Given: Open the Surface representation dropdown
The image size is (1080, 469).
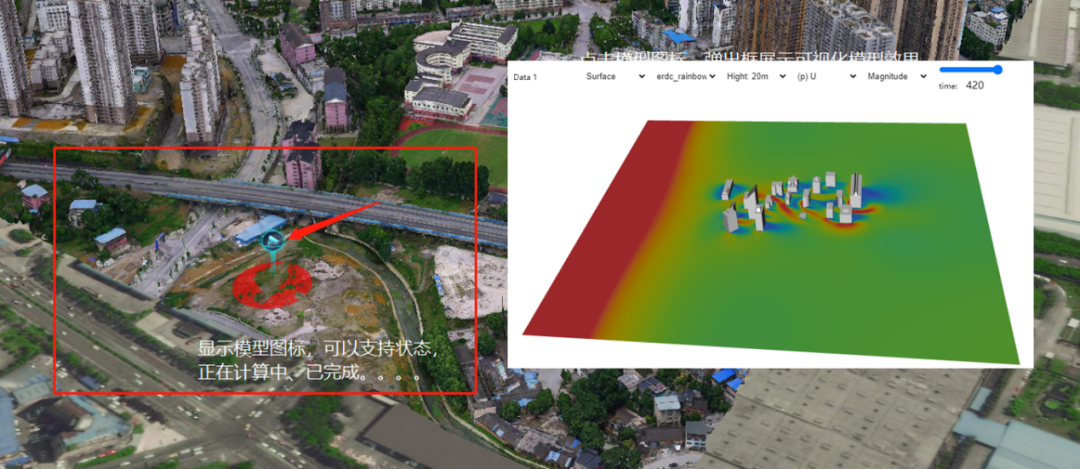Looking at the screenshot, I should point(615,76).
